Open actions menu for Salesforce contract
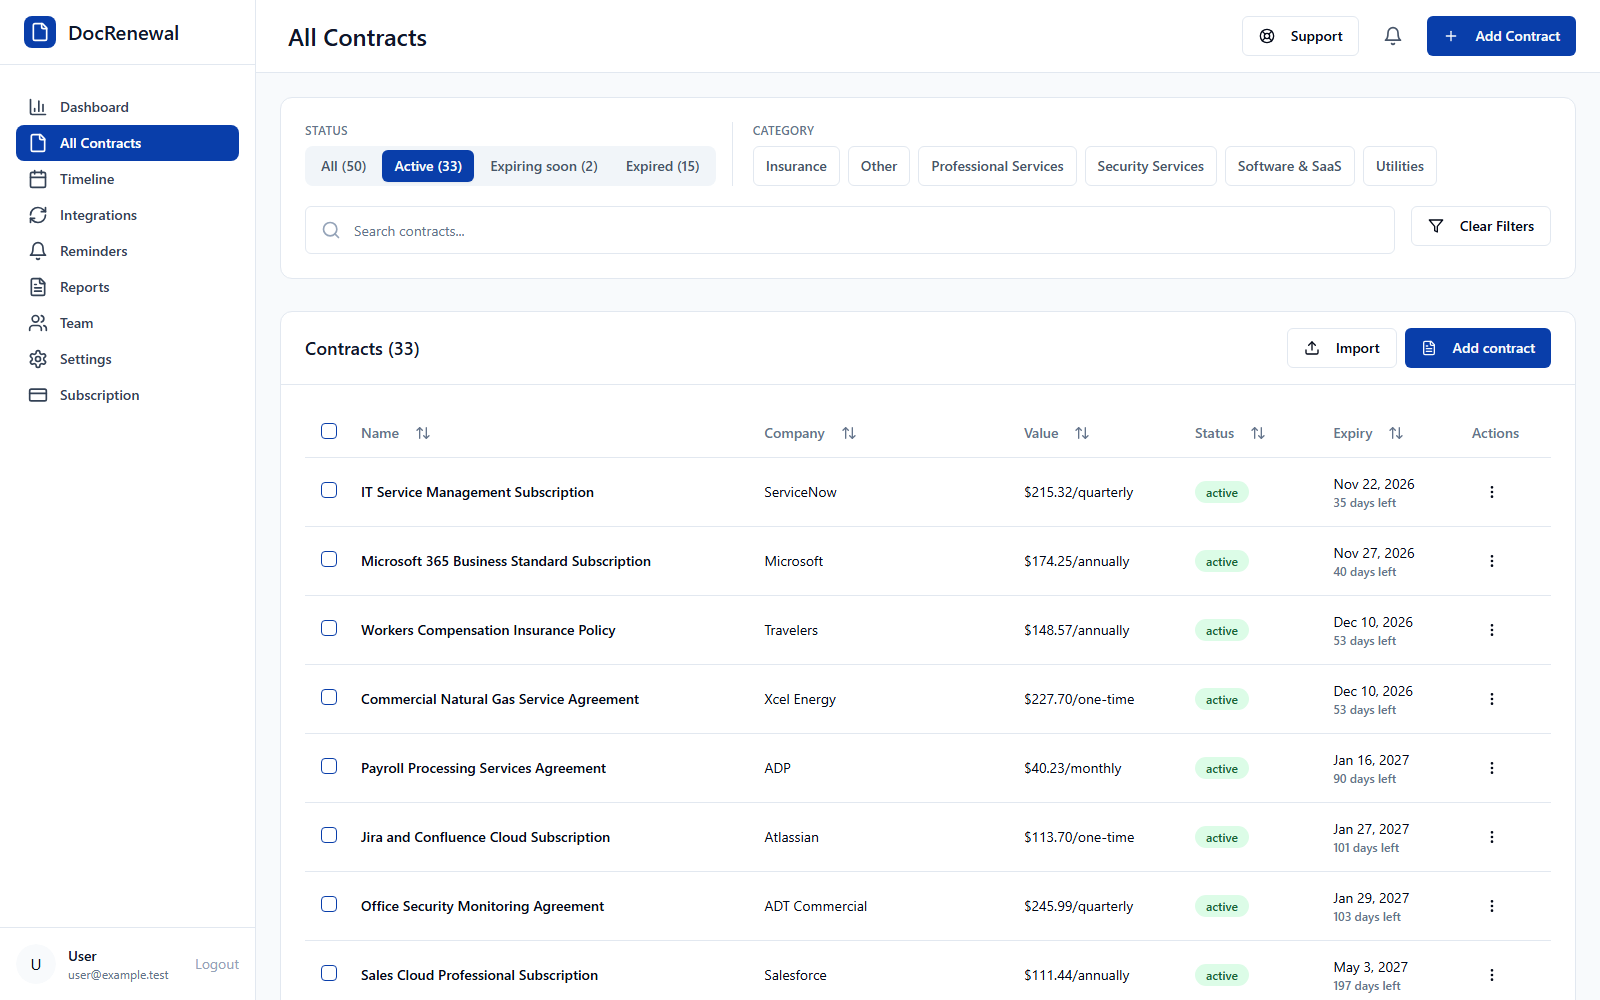Image resolution: width=1600 pixels, height=1000 pixels. tap(1492, 975)
